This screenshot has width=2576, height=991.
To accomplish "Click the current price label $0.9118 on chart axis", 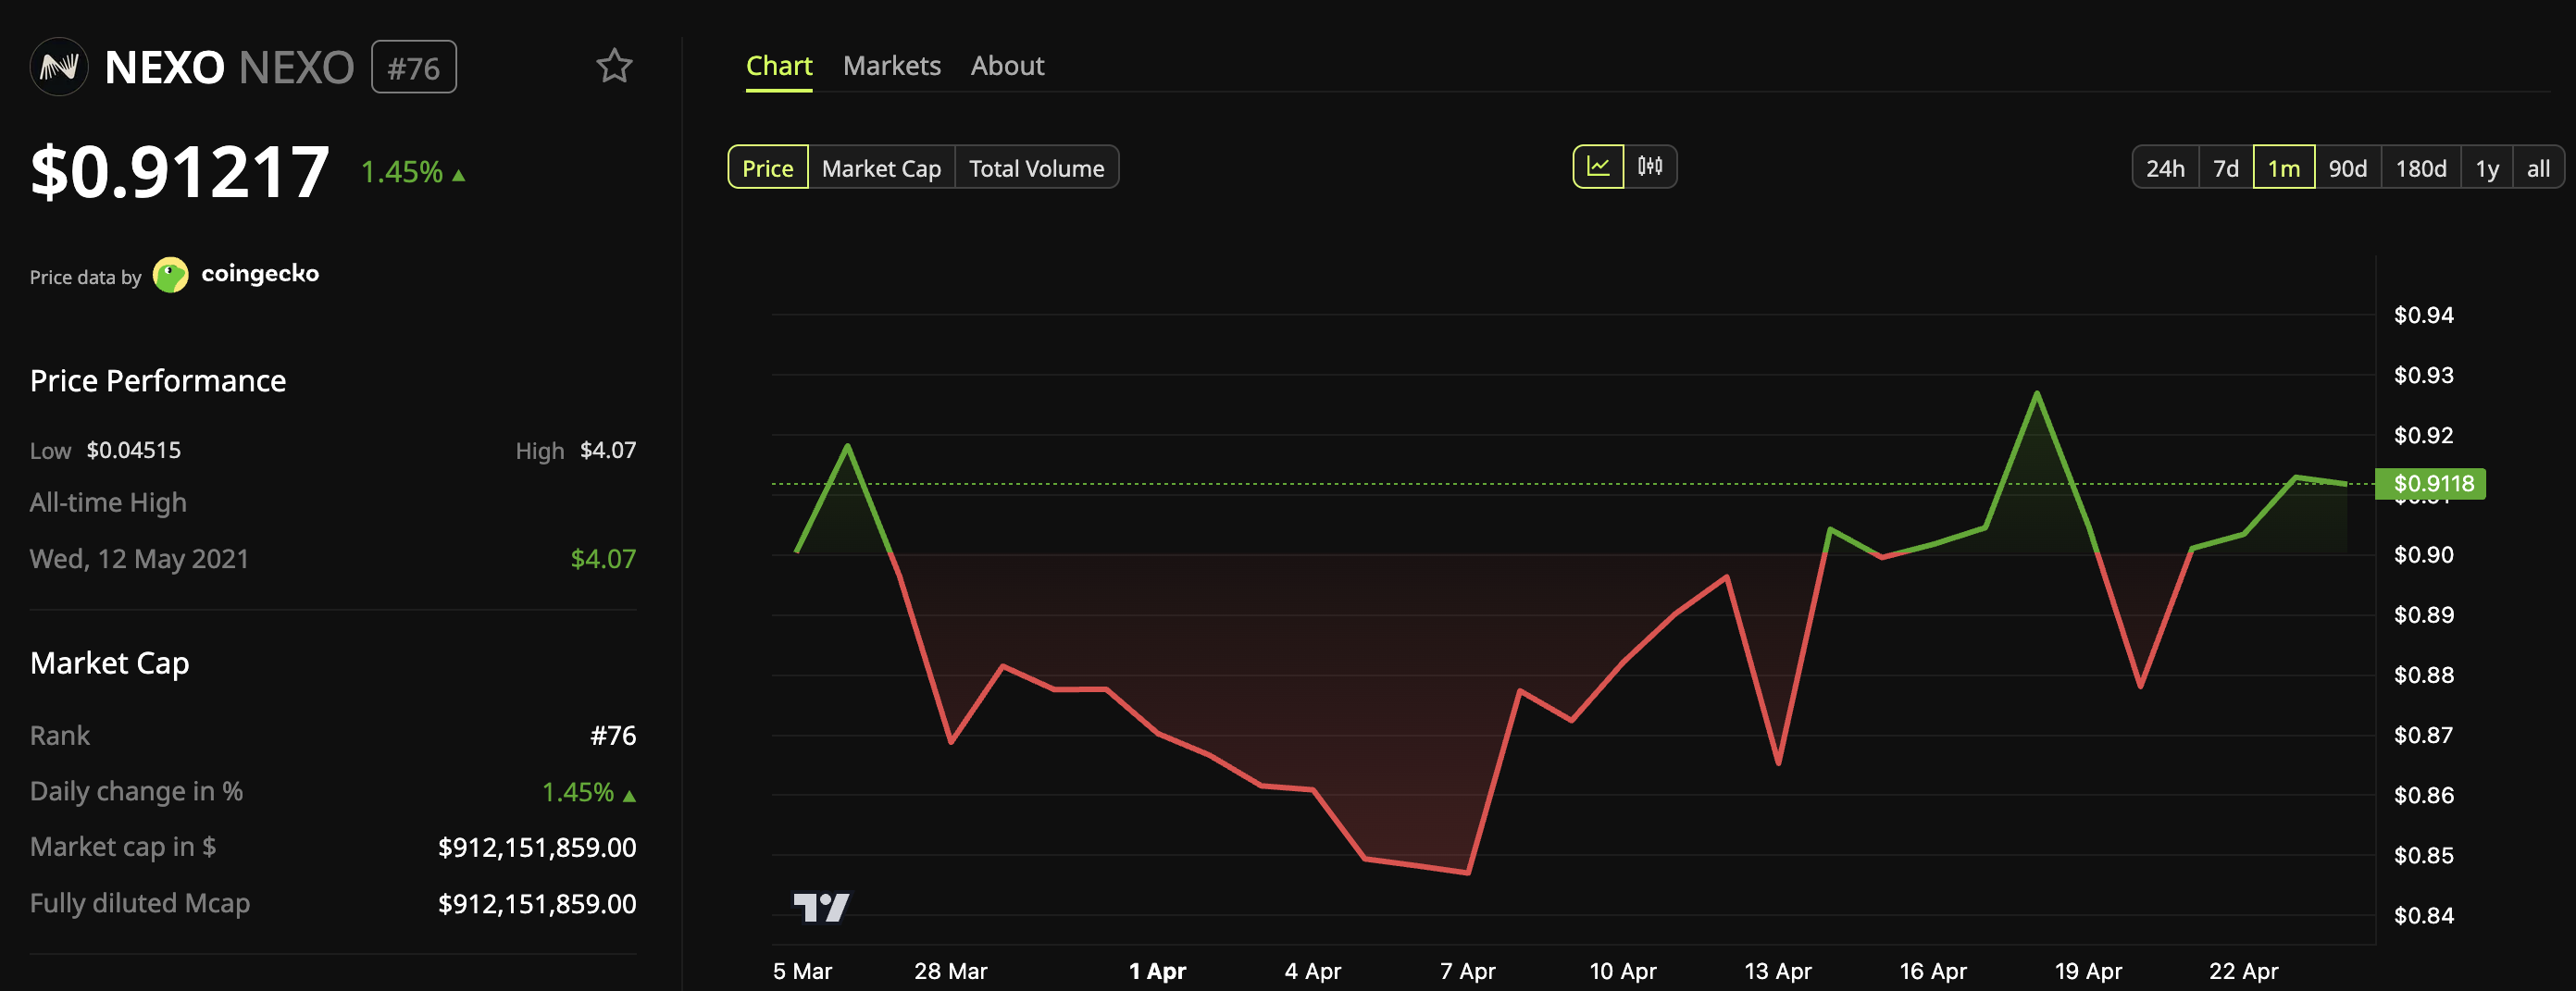I will click(x=2431, y=484).
